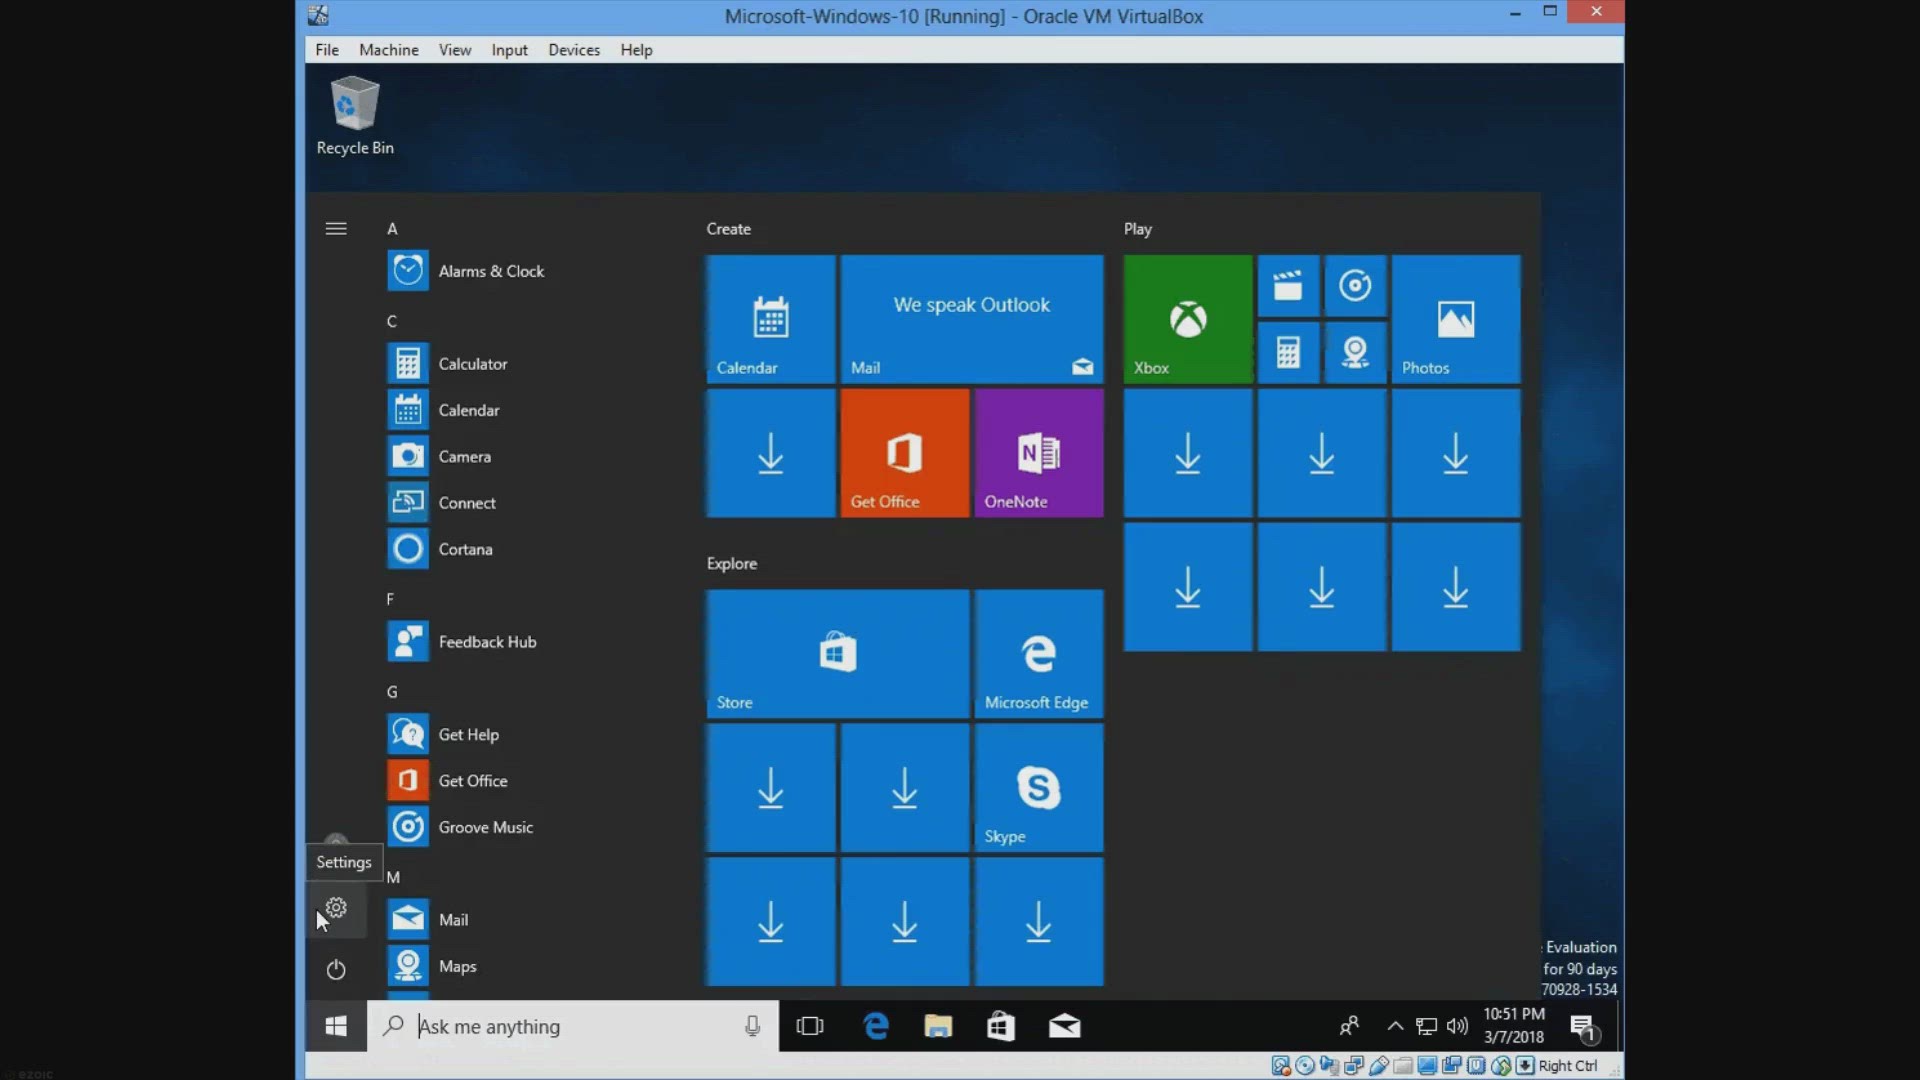Open the VirtualBox File menu
Viewport: 1920px width, 1080px height.
[327, 50]
